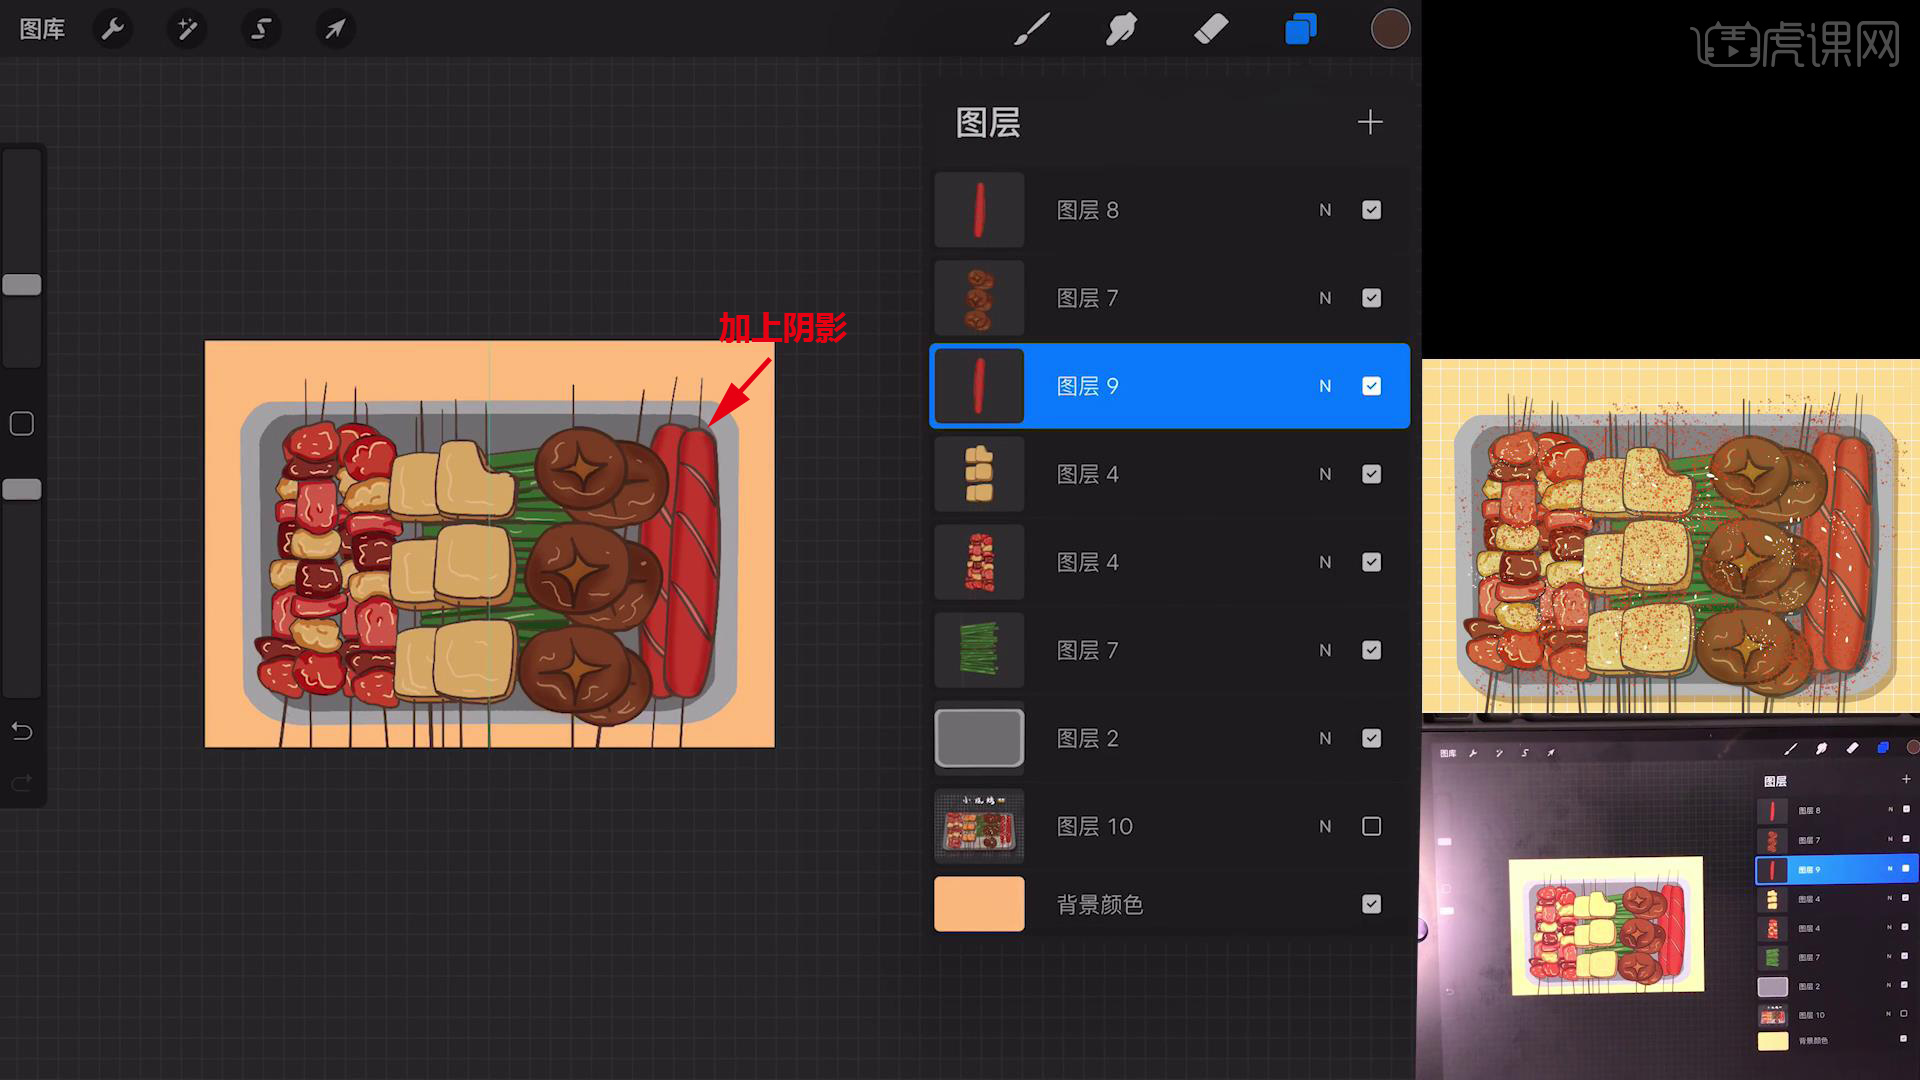
Task: Open blend mode N for 图层 10
Action: [x=1325, y=826]
